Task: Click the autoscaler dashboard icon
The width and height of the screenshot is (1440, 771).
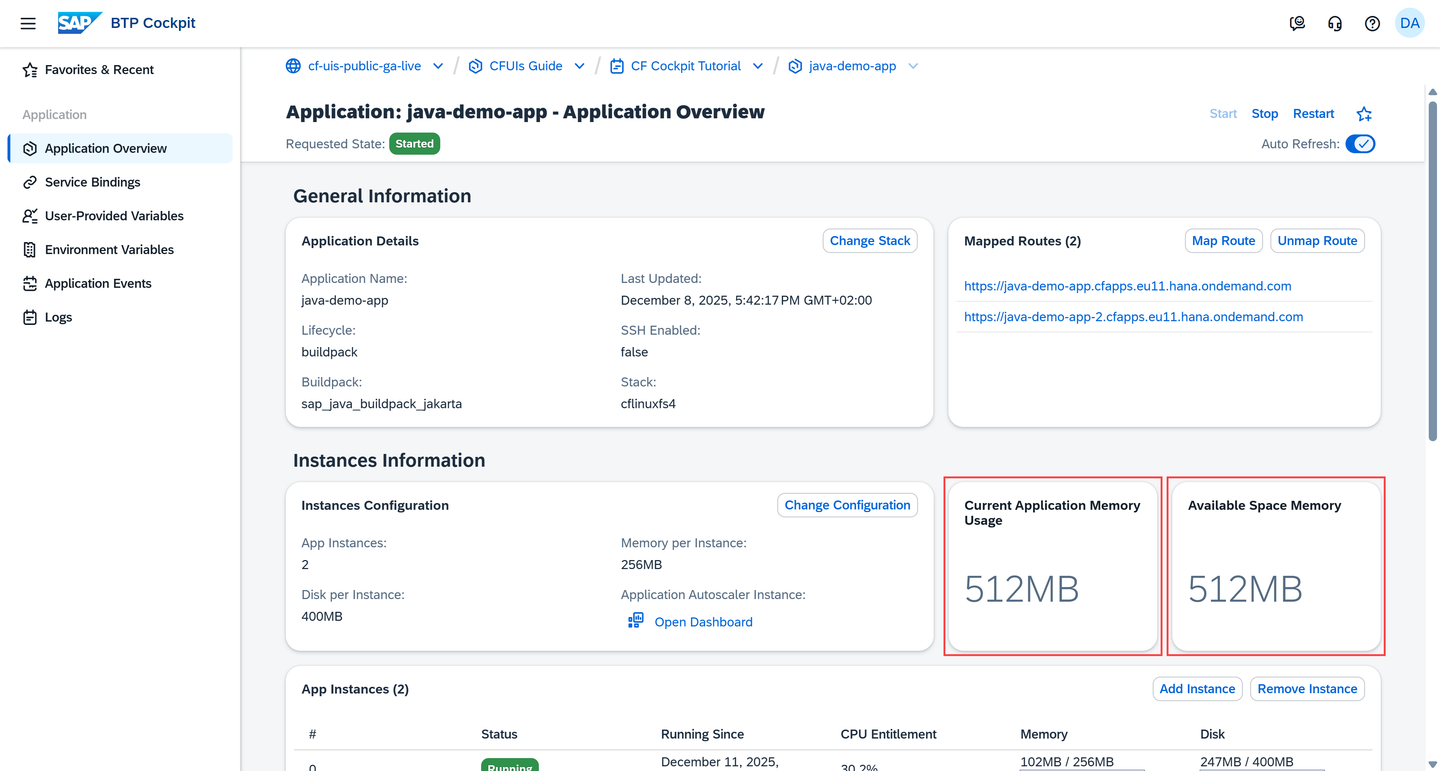Action: 635,621
